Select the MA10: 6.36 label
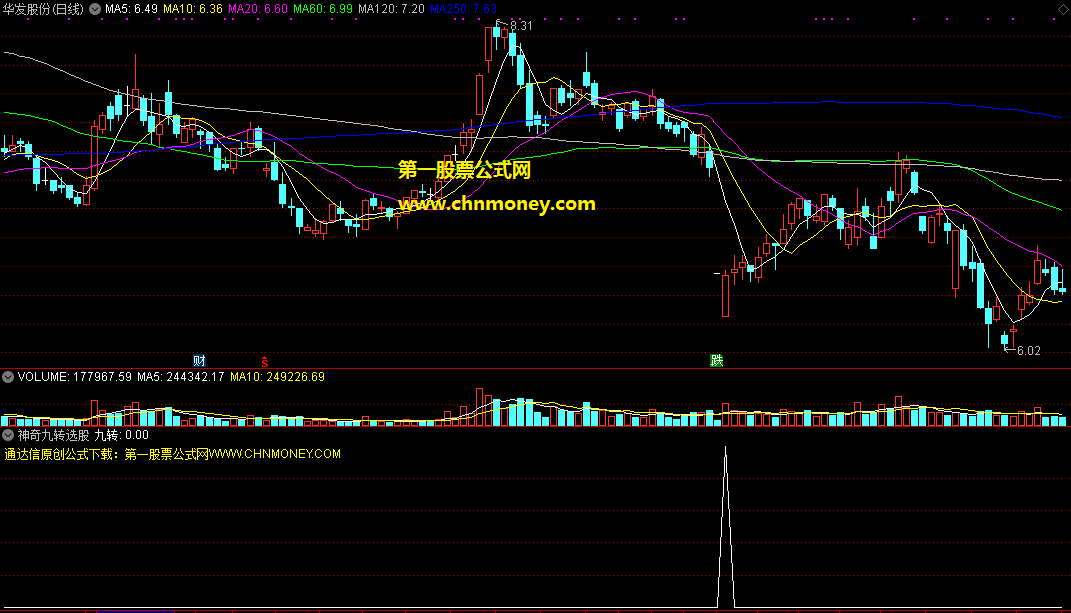This screenshot has height=613, width=1071. tap(193, 9)
